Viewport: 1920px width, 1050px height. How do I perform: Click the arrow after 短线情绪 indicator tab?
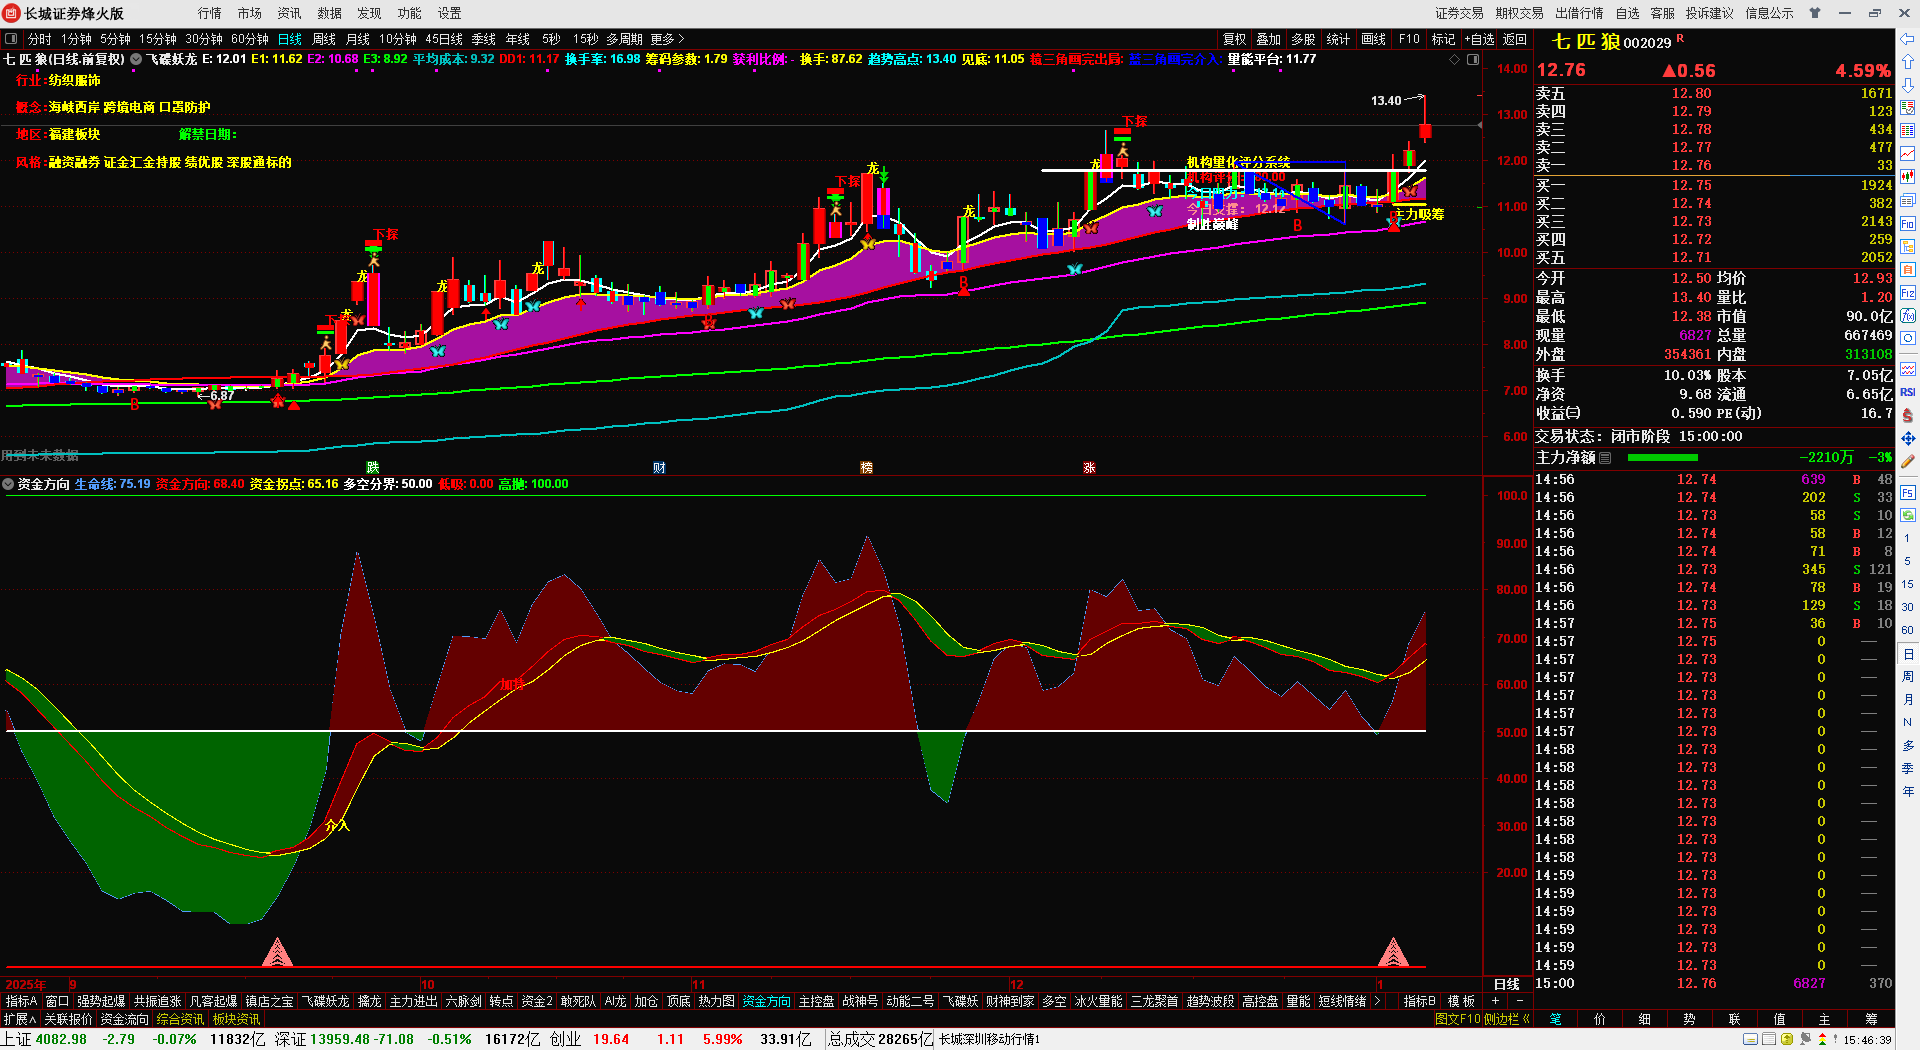1378,1001
